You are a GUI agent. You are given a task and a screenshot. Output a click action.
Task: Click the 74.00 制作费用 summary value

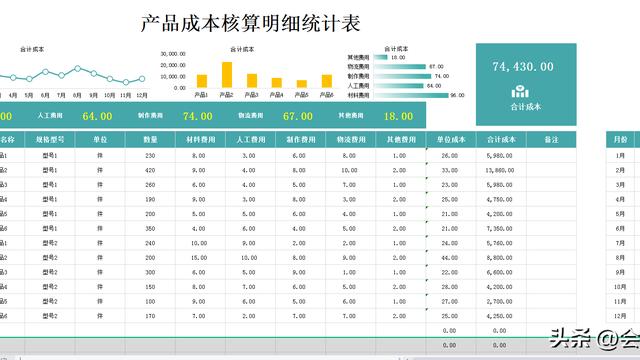(x=198, y=116)
